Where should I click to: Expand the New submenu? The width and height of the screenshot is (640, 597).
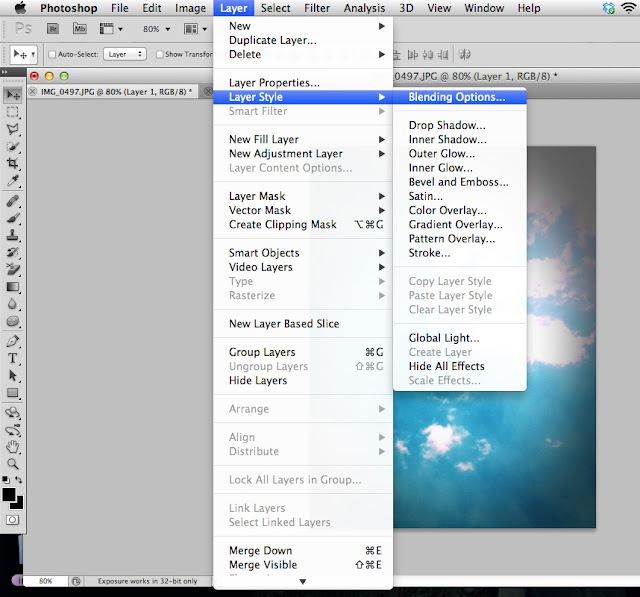(x=303, y=26)
